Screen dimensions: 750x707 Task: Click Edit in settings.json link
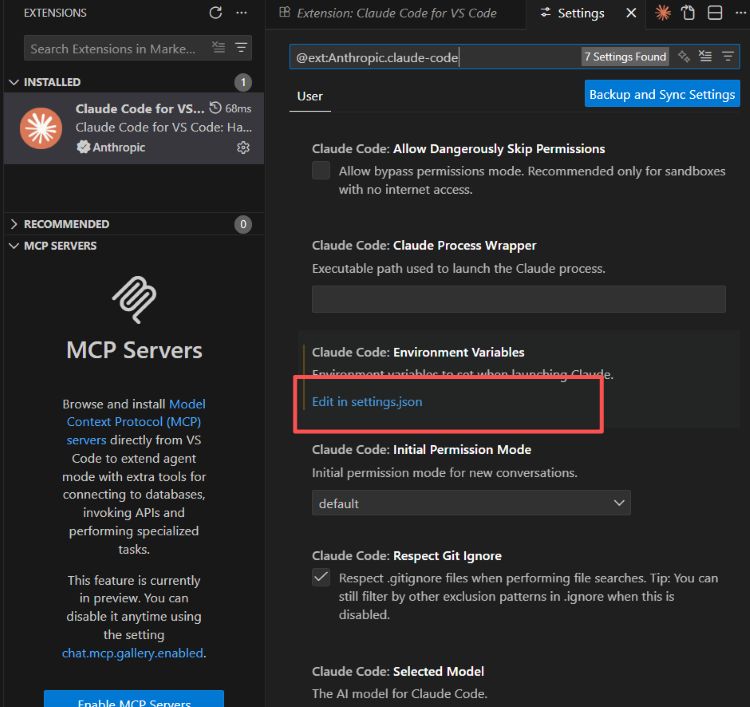[x=367, y=402]
